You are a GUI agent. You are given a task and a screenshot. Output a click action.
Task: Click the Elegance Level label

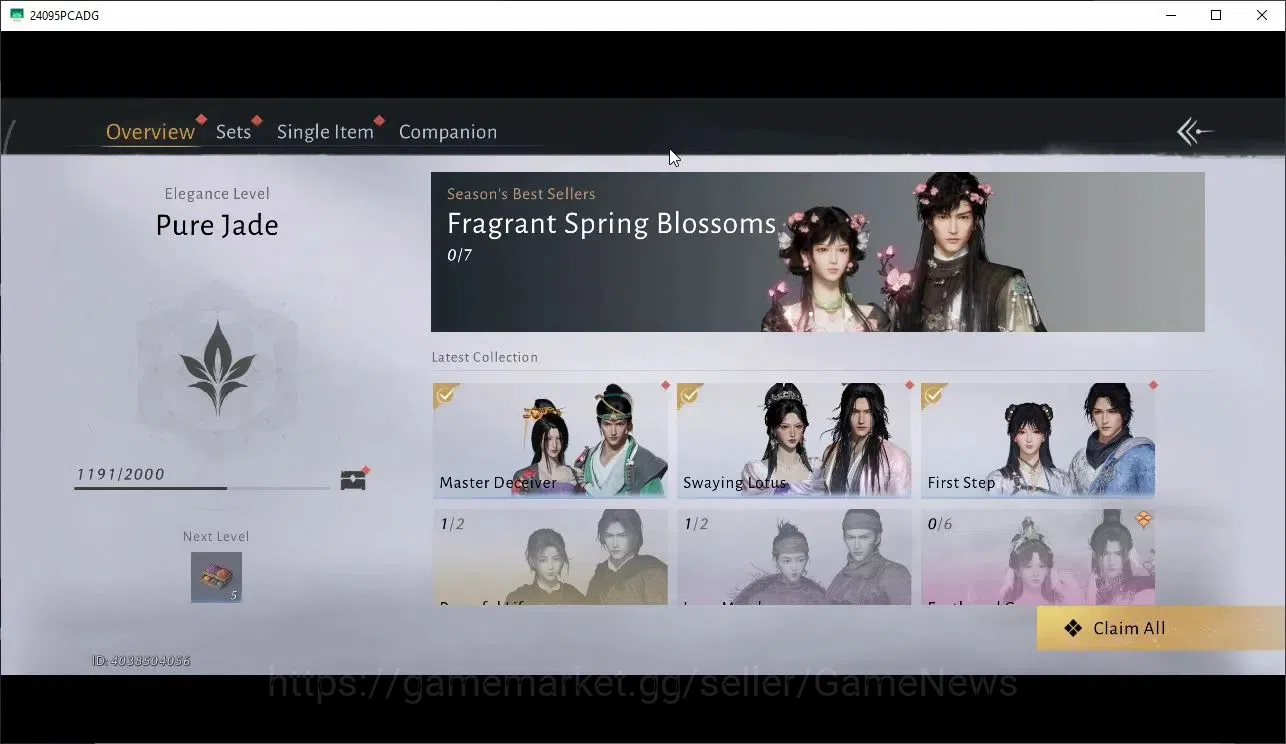(217, 194)
